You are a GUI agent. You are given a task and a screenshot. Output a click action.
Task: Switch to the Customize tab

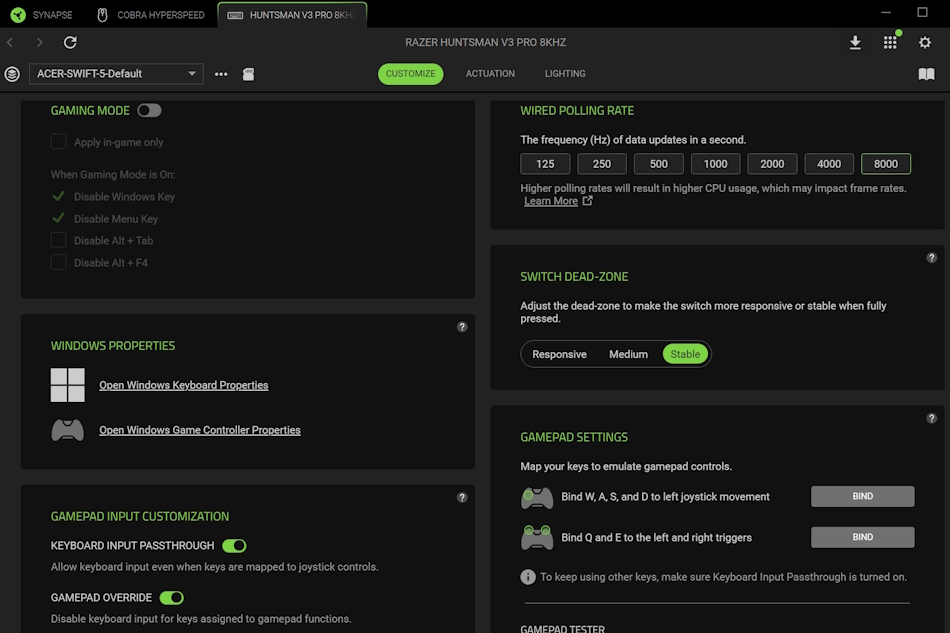tap(411, 74)
